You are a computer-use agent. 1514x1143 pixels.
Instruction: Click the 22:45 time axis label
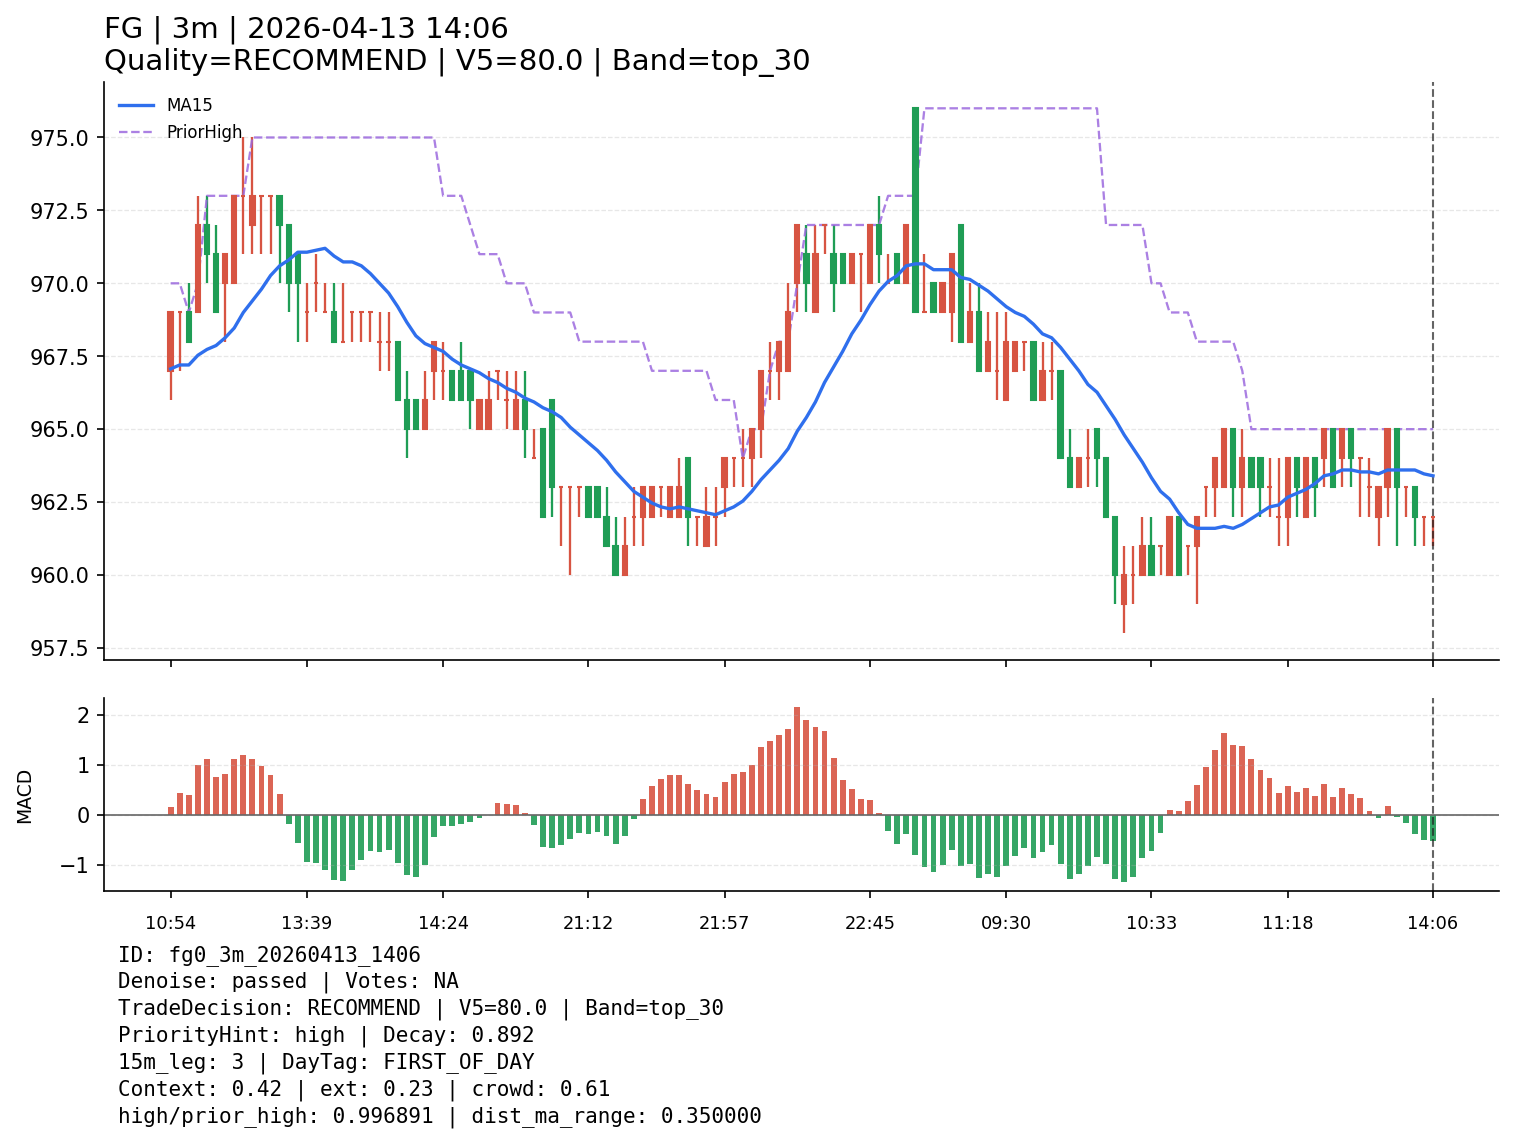point(870,923)
